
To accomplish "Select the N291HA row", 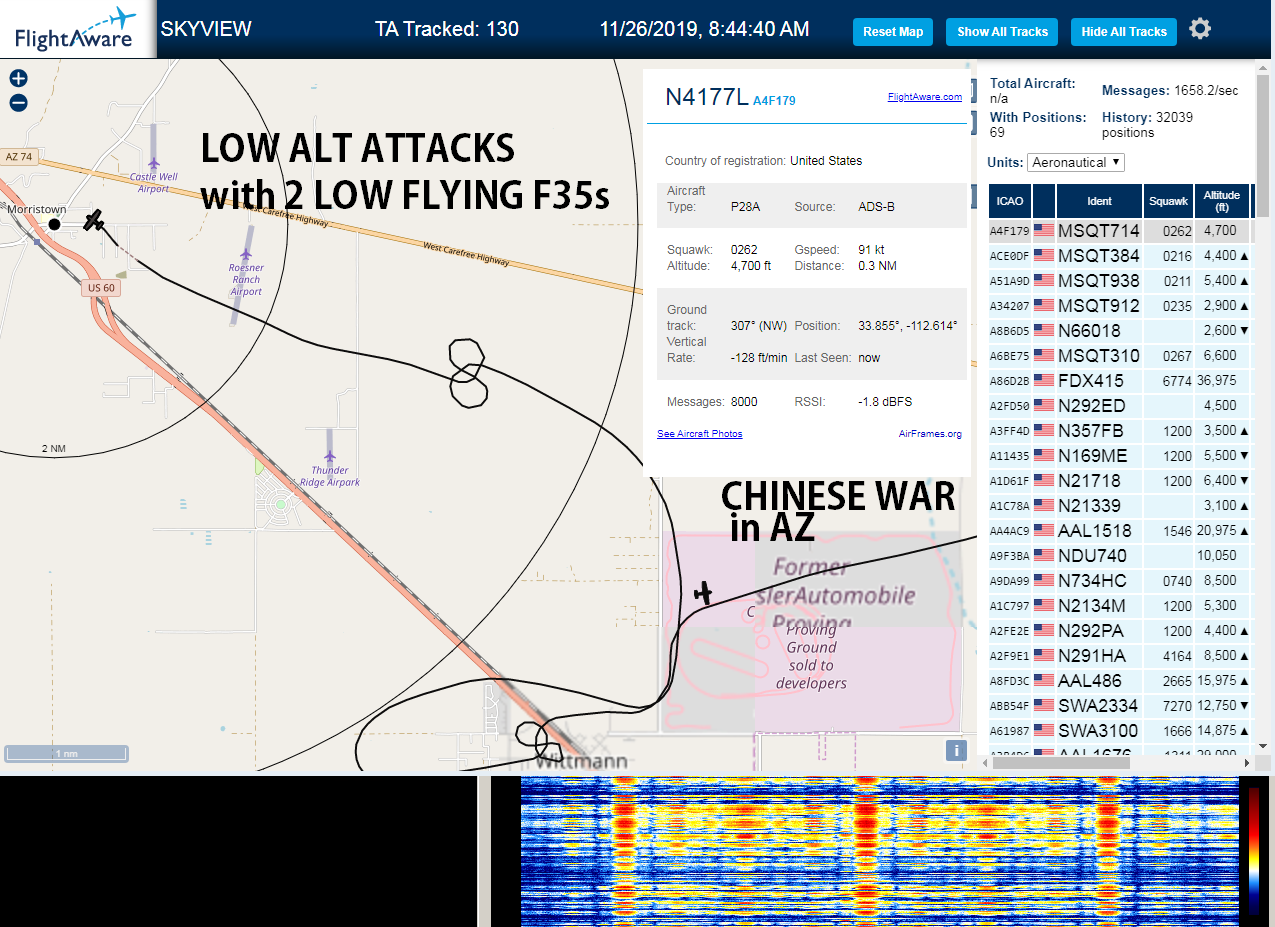I will 1120,655.
